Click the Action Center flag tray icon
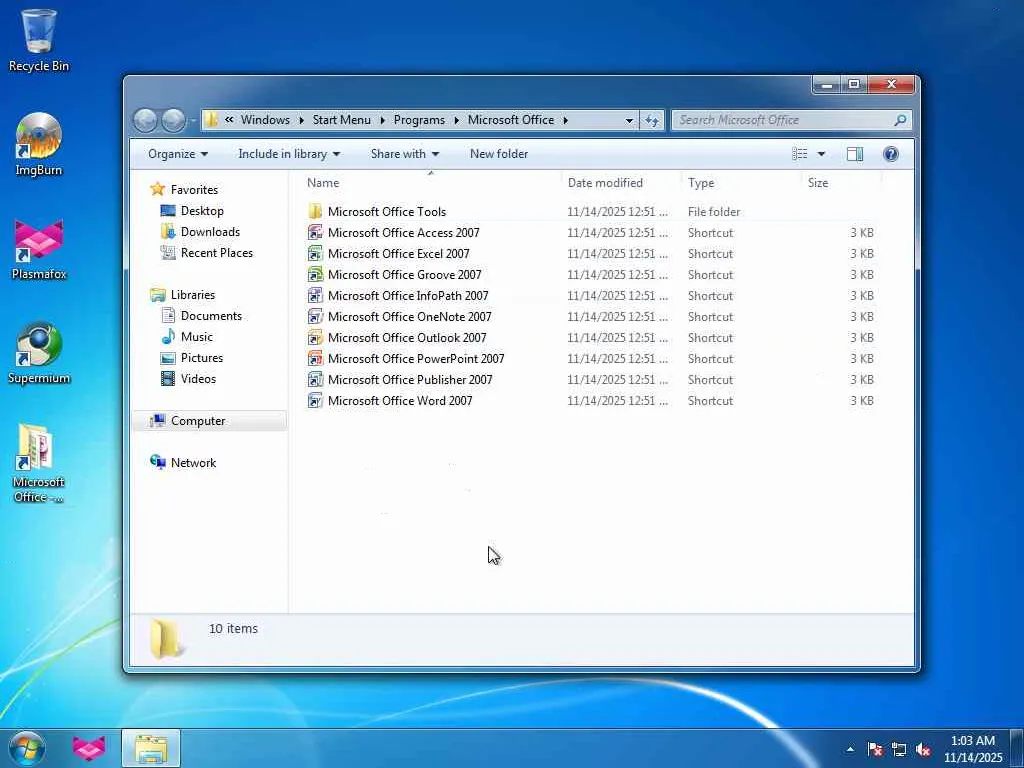 click(x=875, y=750)
